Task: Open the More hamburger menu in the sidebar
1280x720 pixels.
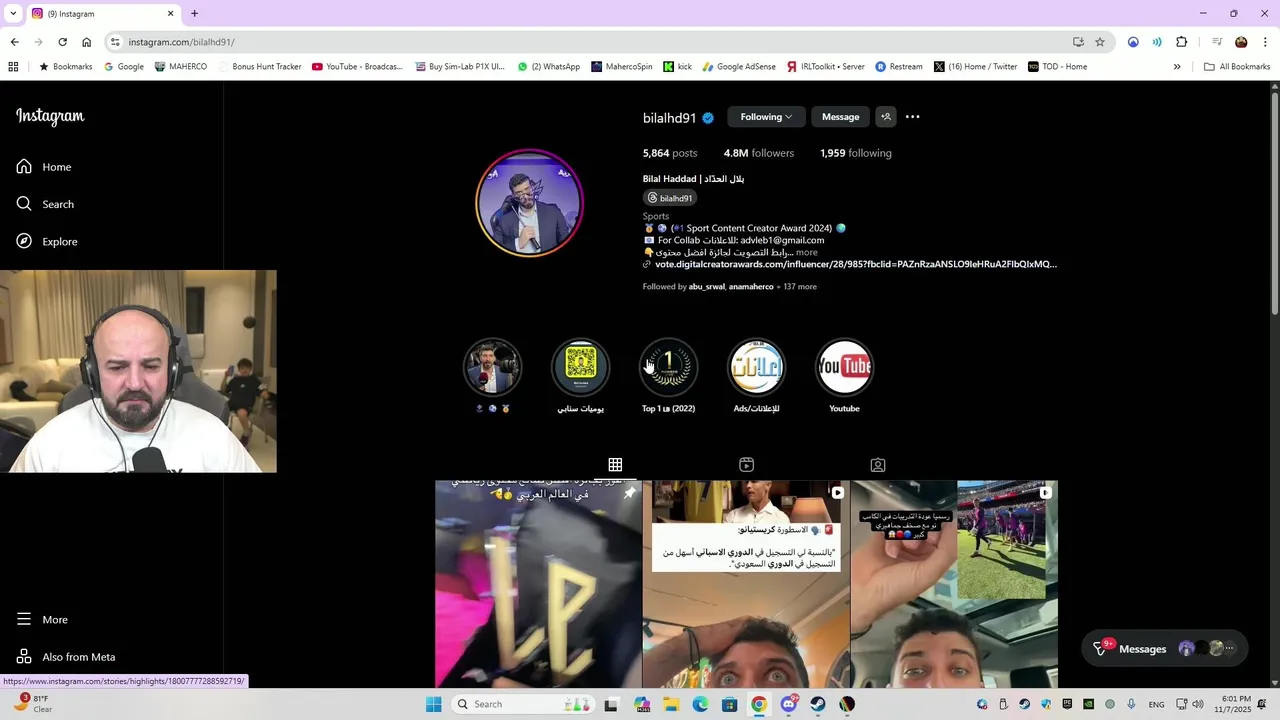Action: pyautogui.click(x=42, y=619)
